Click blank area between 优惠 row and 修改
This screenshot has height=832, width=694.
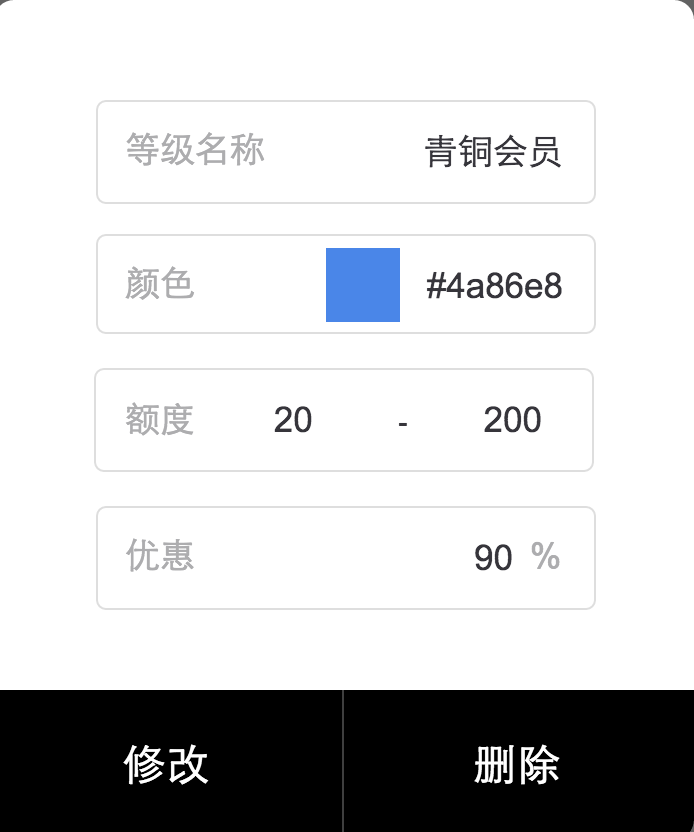coord(346,650)
